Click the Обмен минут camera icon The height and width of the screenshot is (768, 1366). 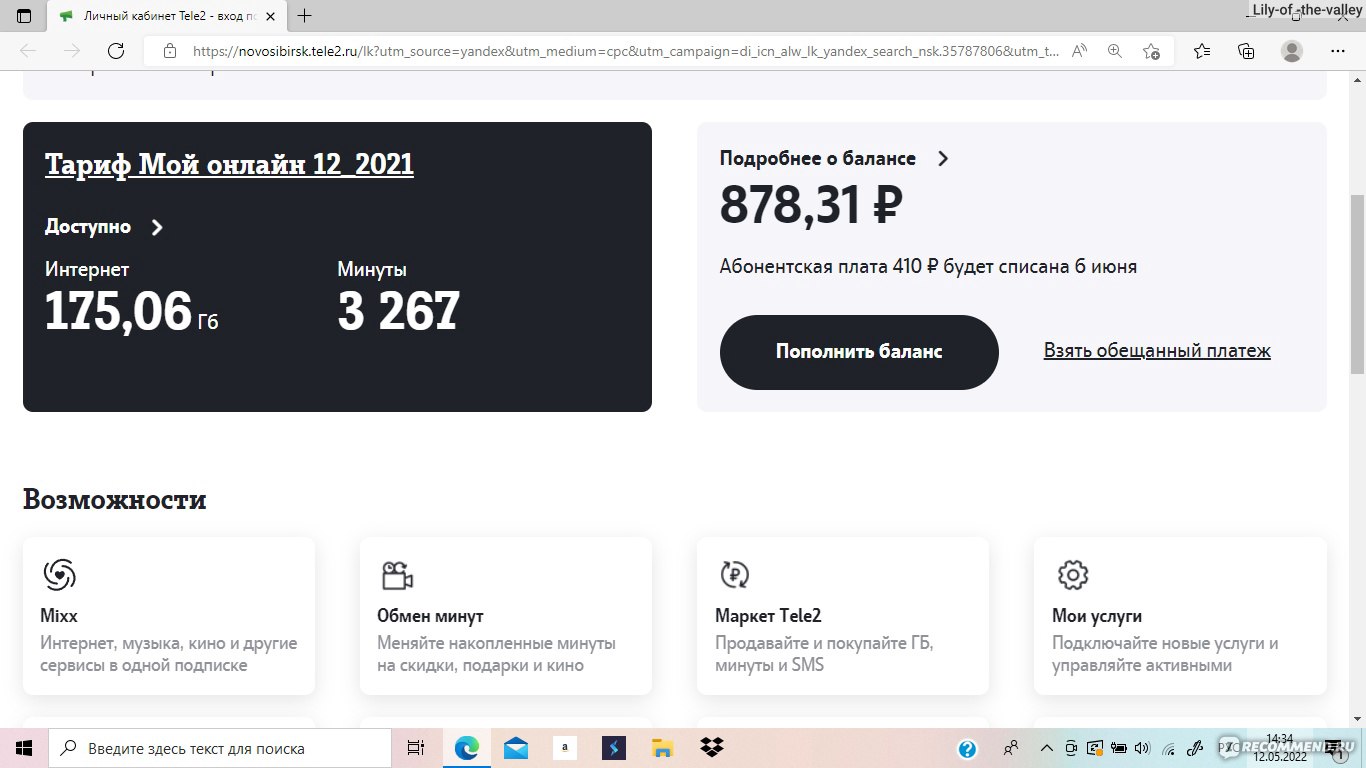pyautogui.click(x=397, y=575)
